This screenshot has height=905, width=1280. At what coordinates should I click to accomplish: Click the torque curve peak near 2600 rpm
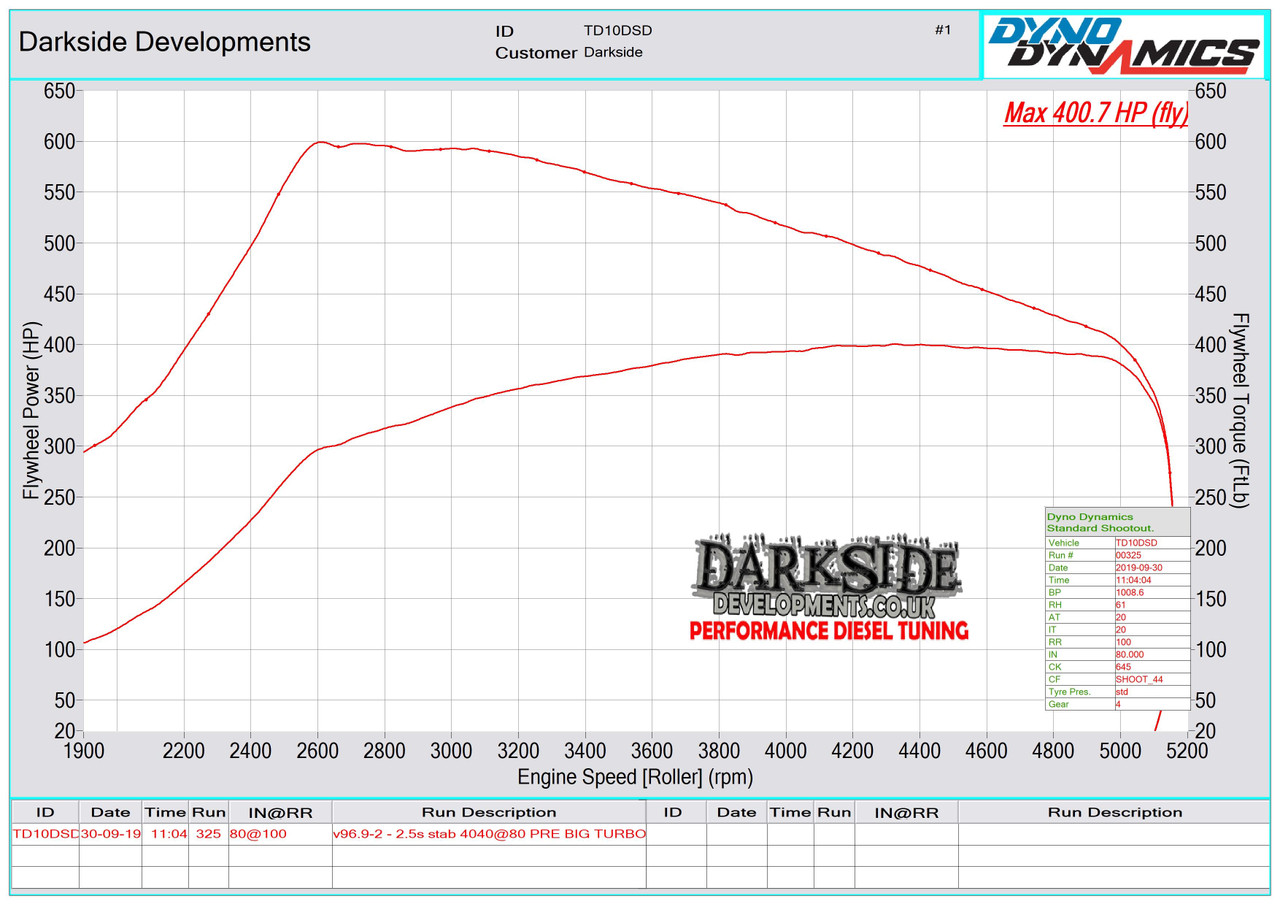(x=319, y=142)
